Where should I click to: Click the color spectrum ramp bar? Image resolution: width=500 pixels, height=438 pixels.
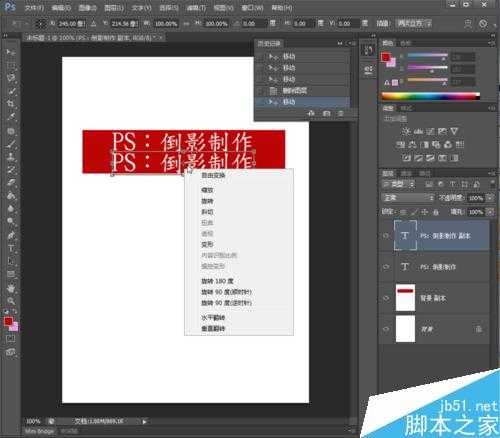tap(431, 96)
